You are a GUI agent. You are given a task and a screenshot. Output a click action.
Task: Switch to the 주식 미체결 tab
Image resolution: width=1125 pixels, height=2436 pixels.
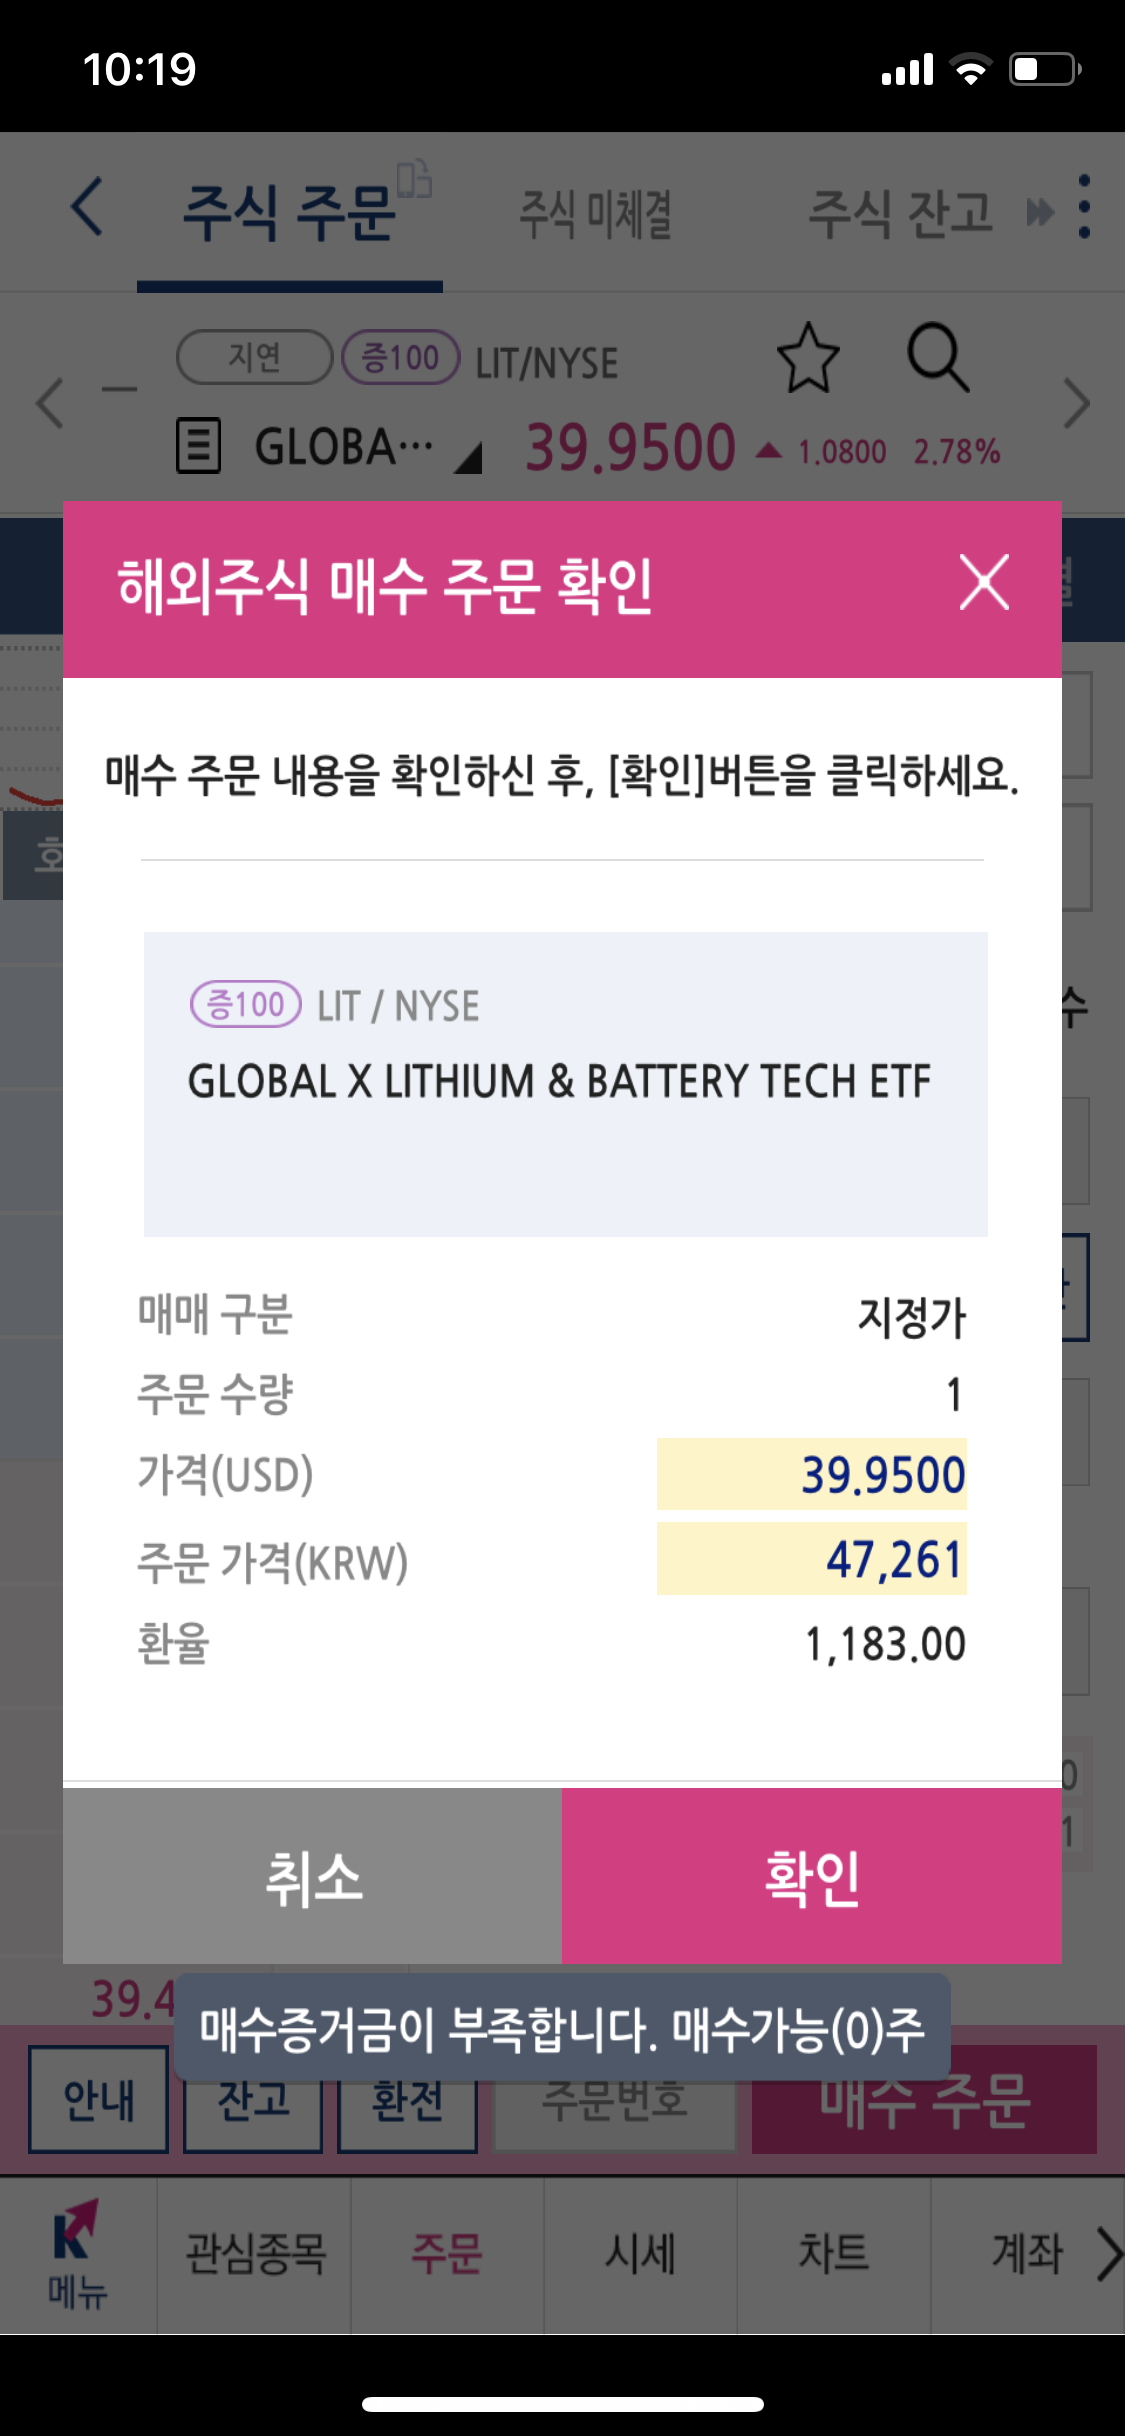coord(596,214)
